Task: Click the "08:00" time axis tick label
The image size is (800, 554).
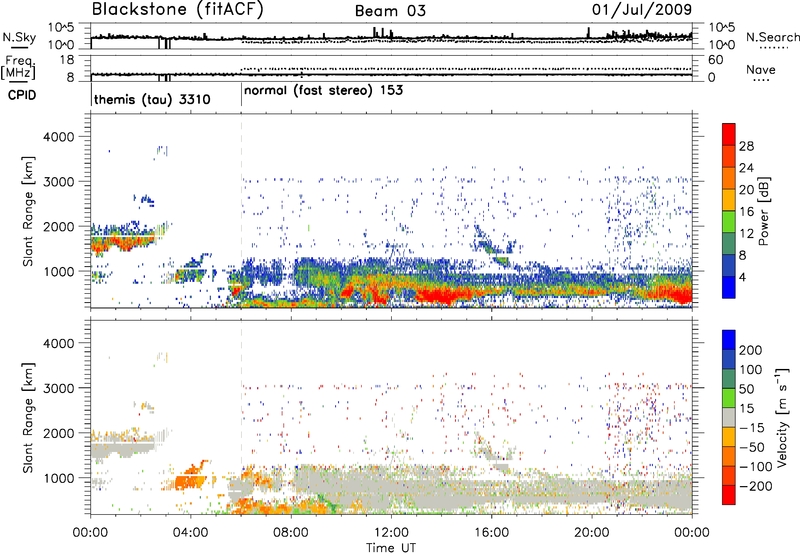Action: coord(291,533)
